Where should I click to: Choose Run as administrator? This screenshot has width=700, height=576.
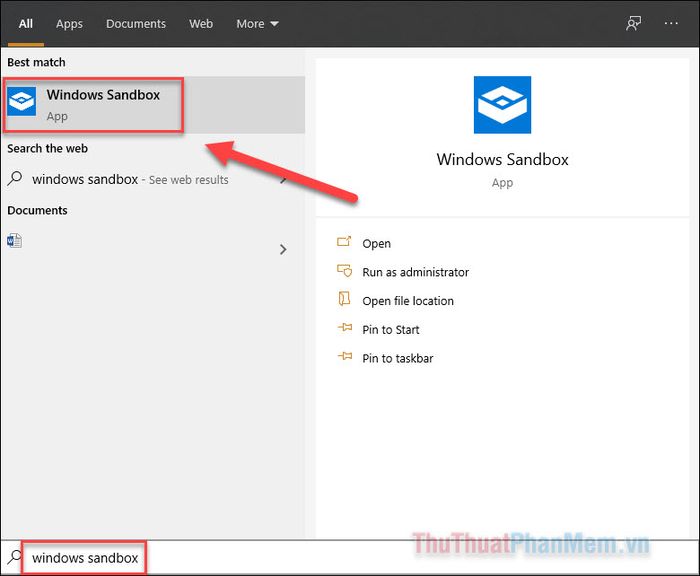[416, 272]
